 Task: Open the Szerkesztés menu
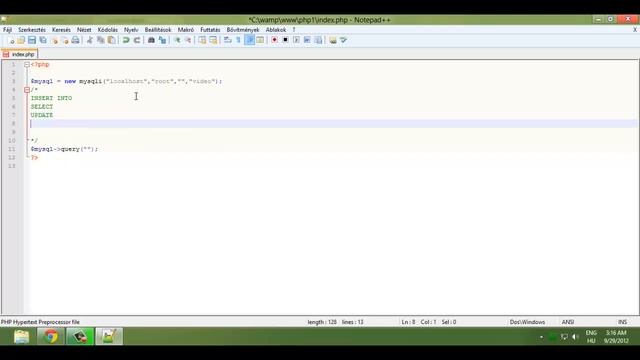click(32, 30)
